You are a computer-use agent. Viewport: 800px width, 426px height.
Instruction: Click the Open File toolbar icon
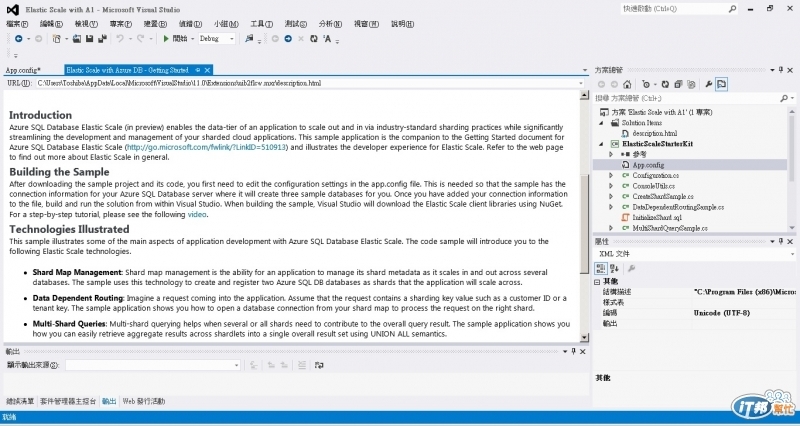pos(77,39)
